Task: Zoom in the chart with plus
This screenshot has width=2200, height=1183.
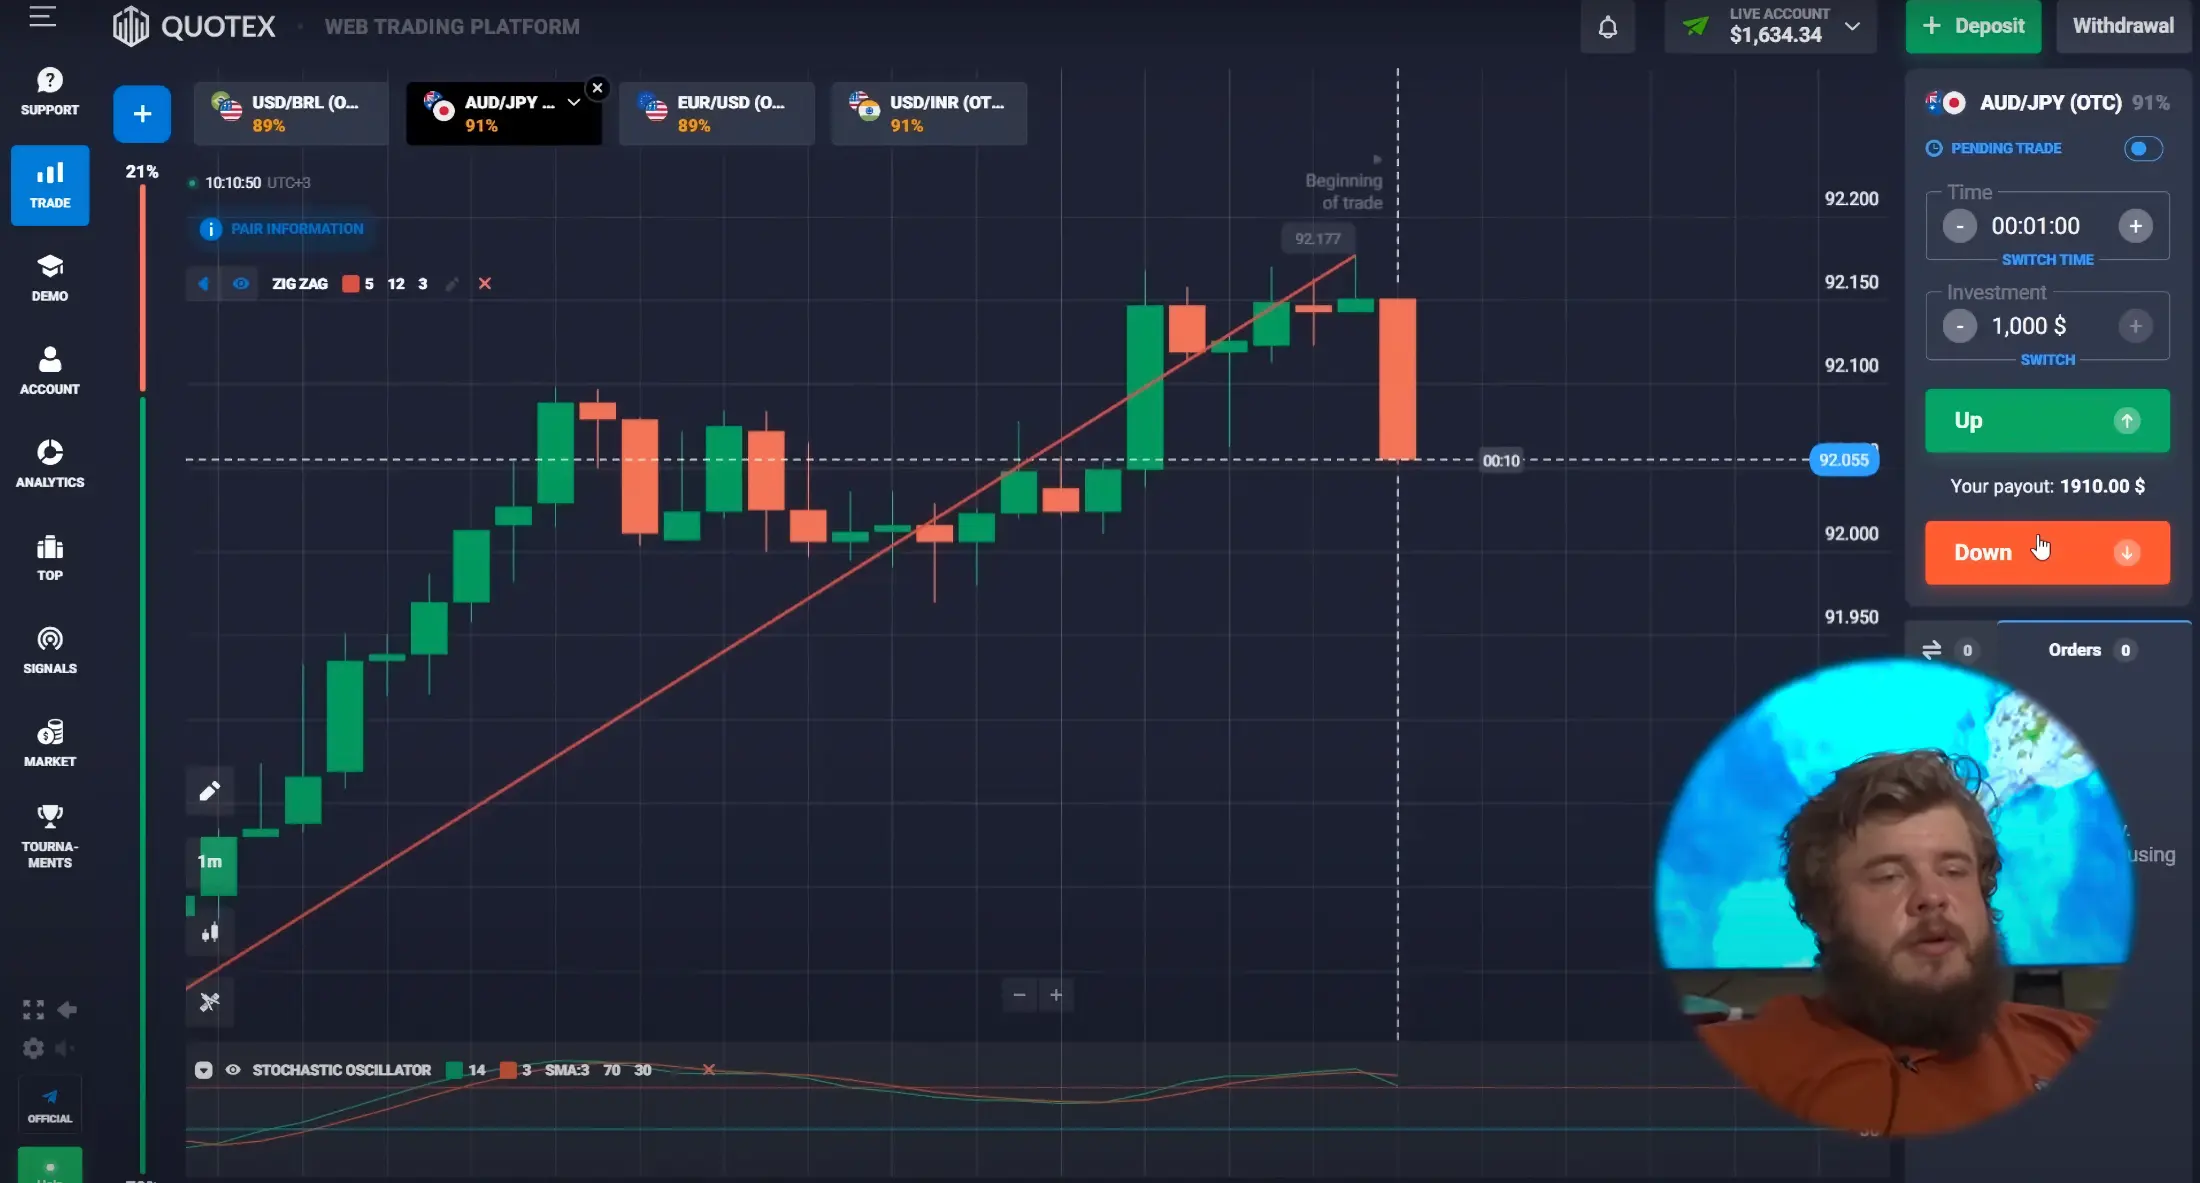Action: [1056, 995]
